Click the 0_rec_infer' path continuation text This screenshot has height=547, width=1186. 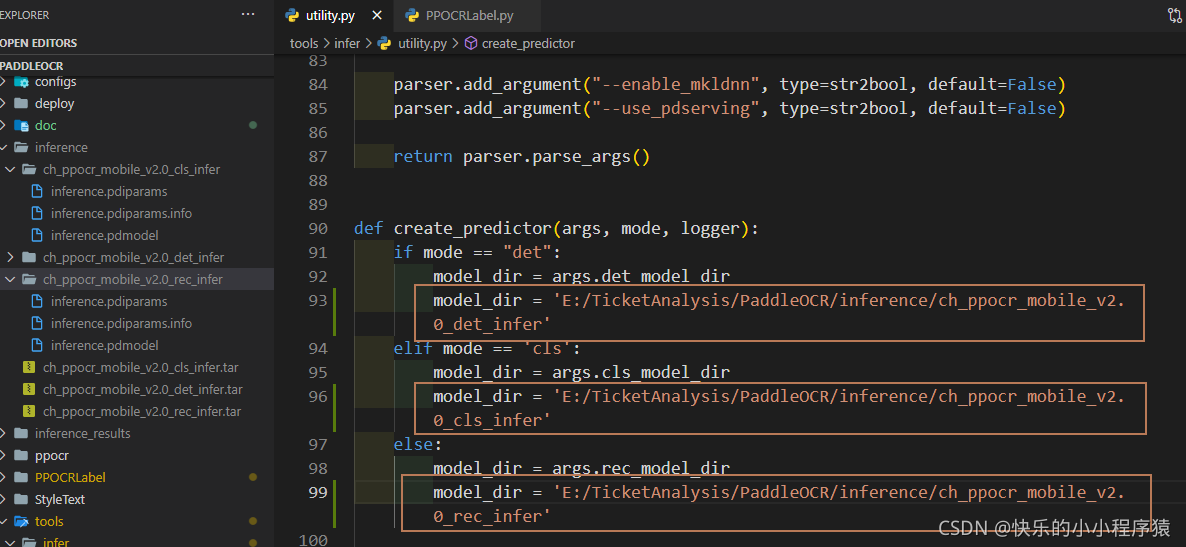tap(492, 517)
